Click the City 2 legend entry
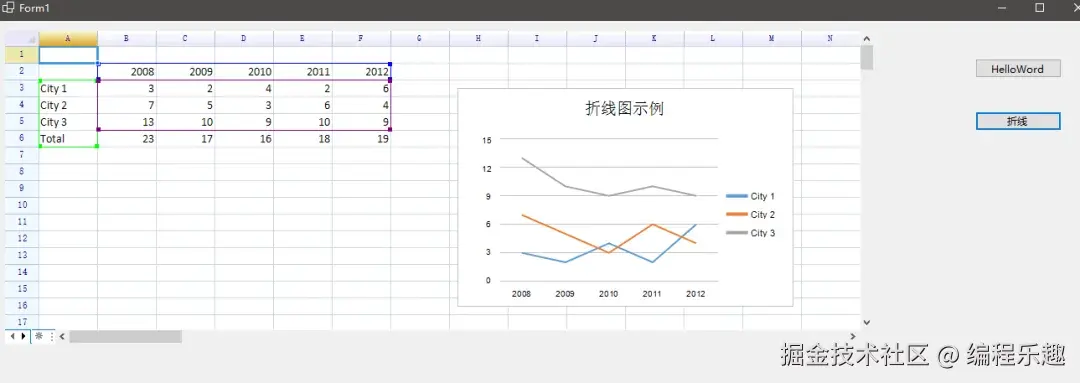This screenshot has width=1080, height=383. pos(751,215)
